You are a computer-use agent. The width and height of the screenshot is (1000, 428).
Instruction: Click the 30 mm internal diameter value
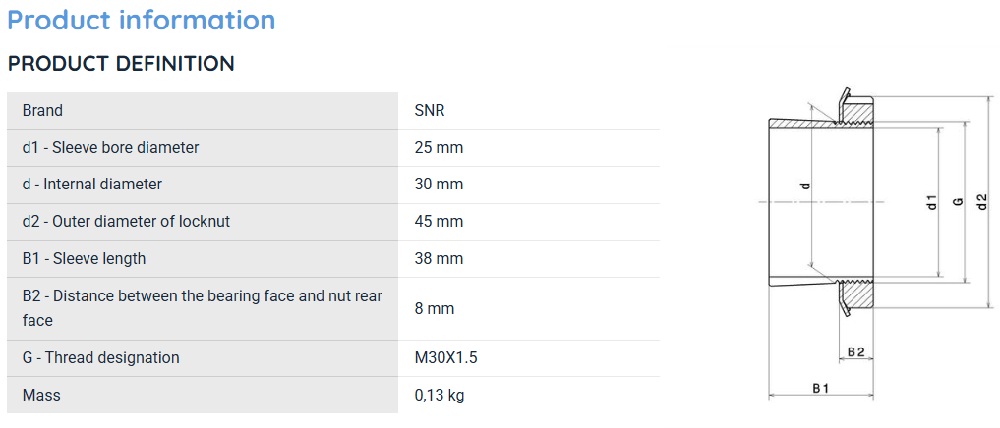[439, 184]
